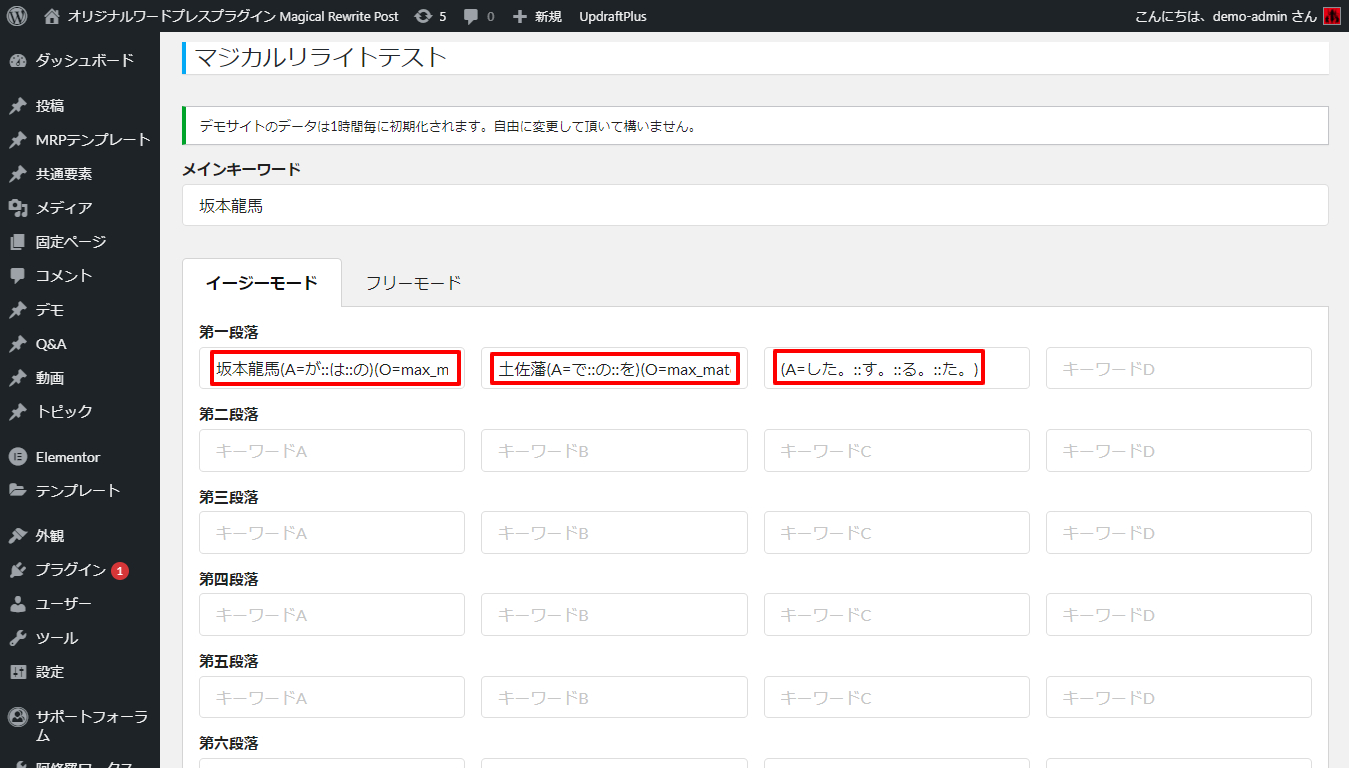1349x768 pixels.
Task: Click the pin icon next to トピック
Action: 17,412
